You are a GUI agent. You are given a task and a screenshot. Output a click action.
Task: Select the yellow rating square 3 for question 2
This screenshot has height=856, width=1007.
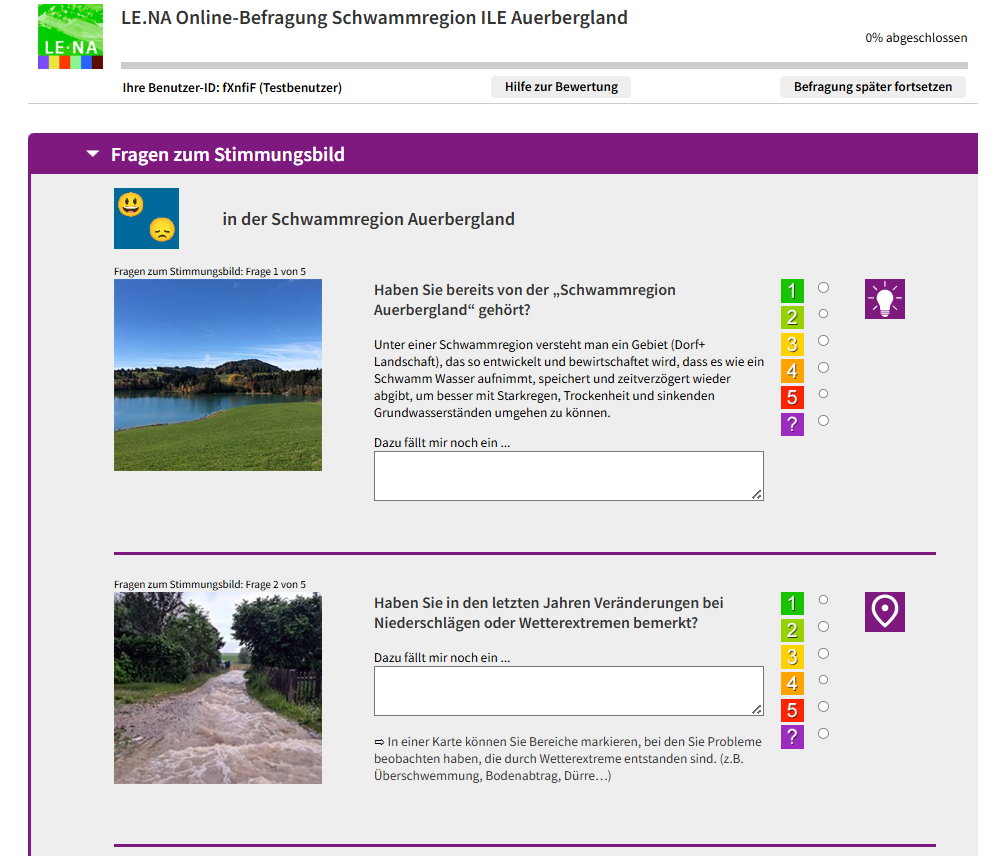[792, 655]
